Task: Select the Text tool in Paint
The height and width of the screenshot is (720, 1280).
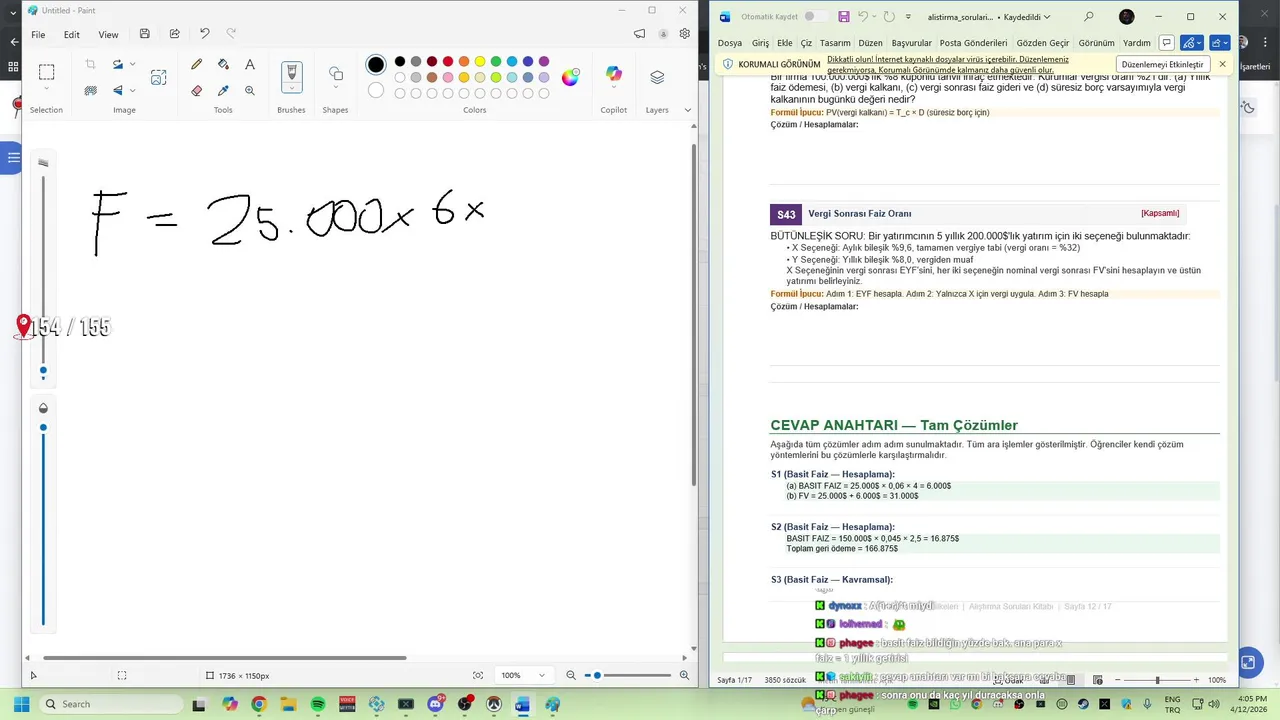Action: click(x=250, y=64)
